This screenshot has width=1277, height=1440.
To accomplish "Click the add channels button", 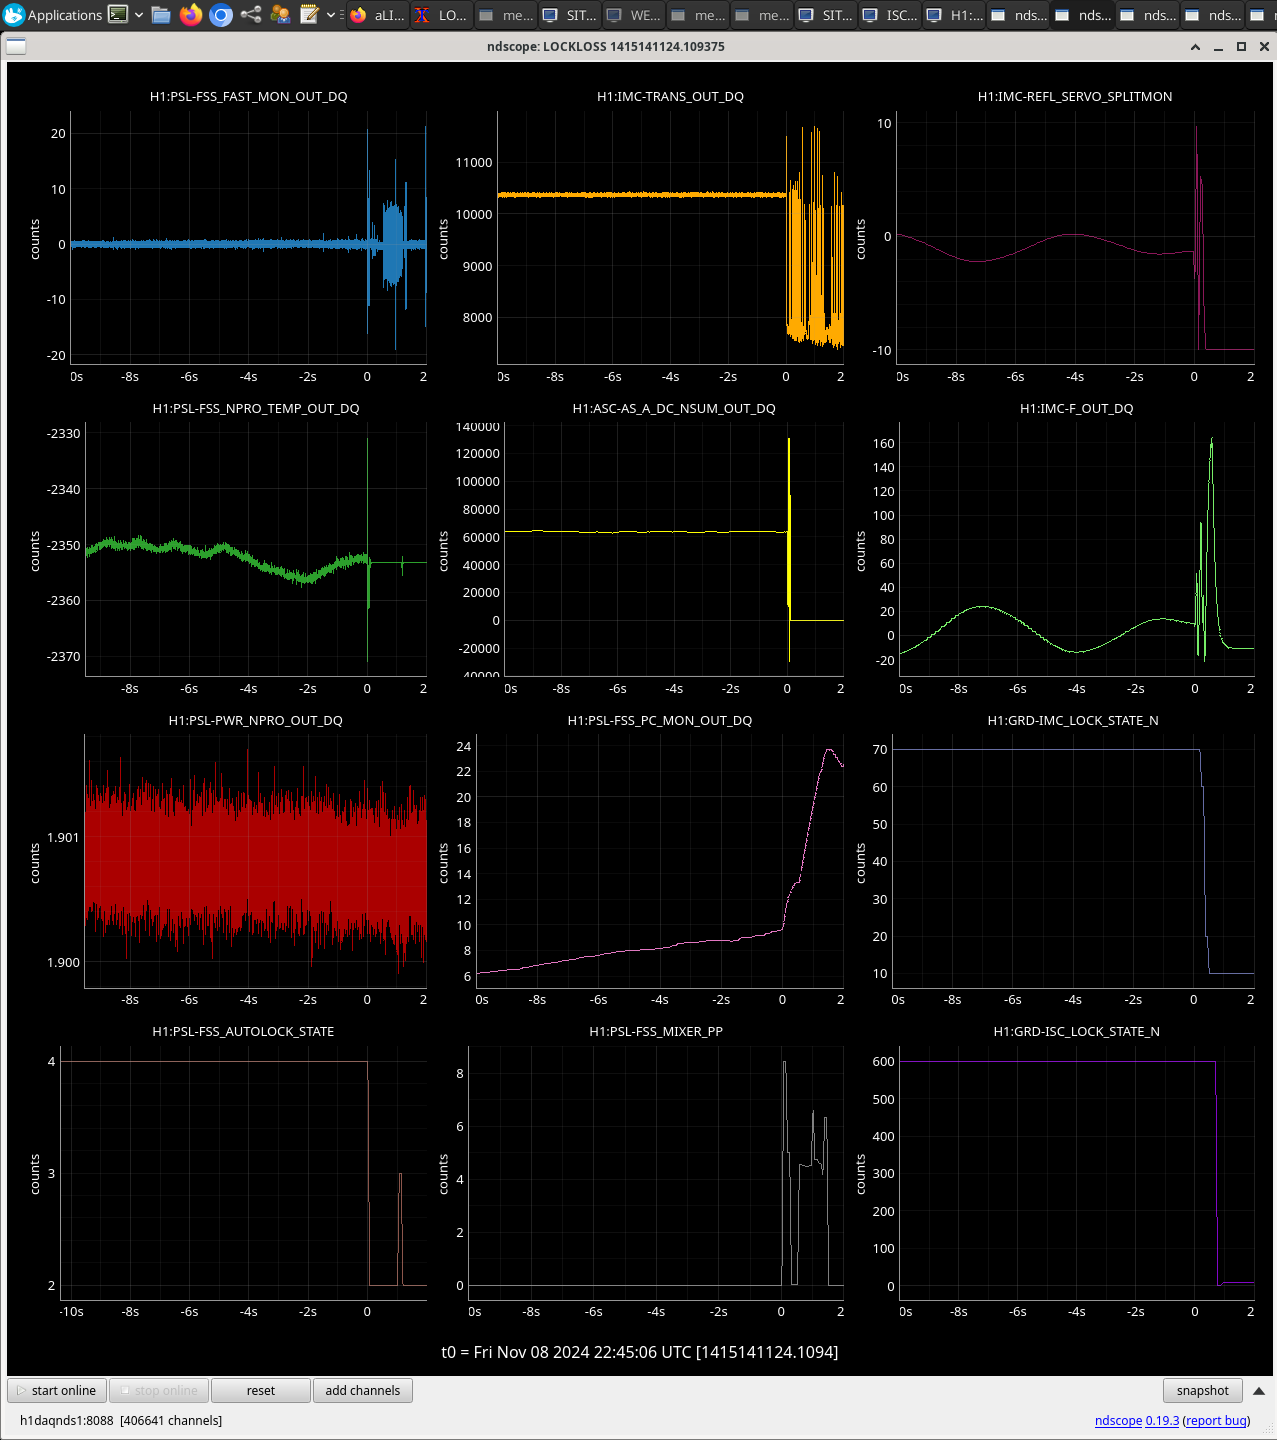I will click(x=363, y=1390).
